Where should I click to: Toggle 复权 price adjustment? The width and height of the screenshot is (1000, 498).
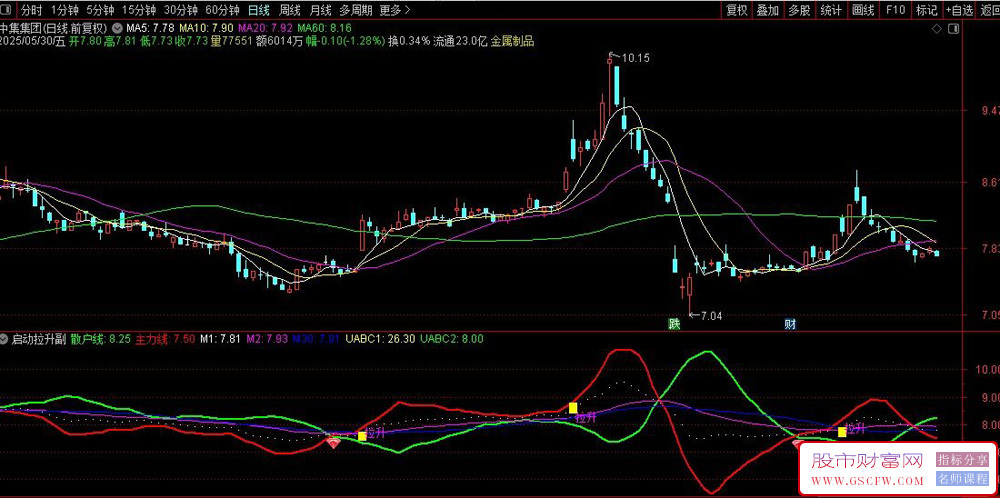point(737,10)
